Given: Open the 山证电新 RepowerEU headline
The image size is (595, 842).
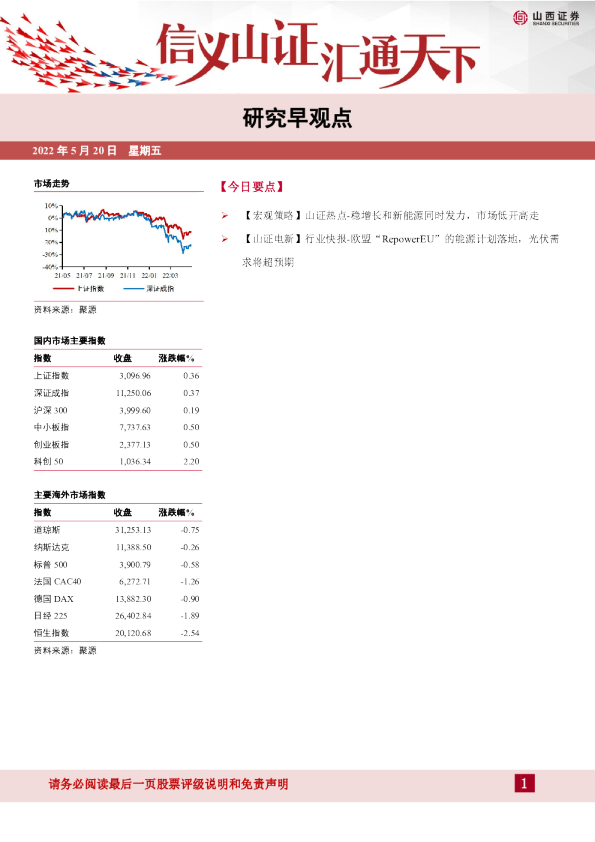Looking at the screenshot, I should (x=400, y=250).
